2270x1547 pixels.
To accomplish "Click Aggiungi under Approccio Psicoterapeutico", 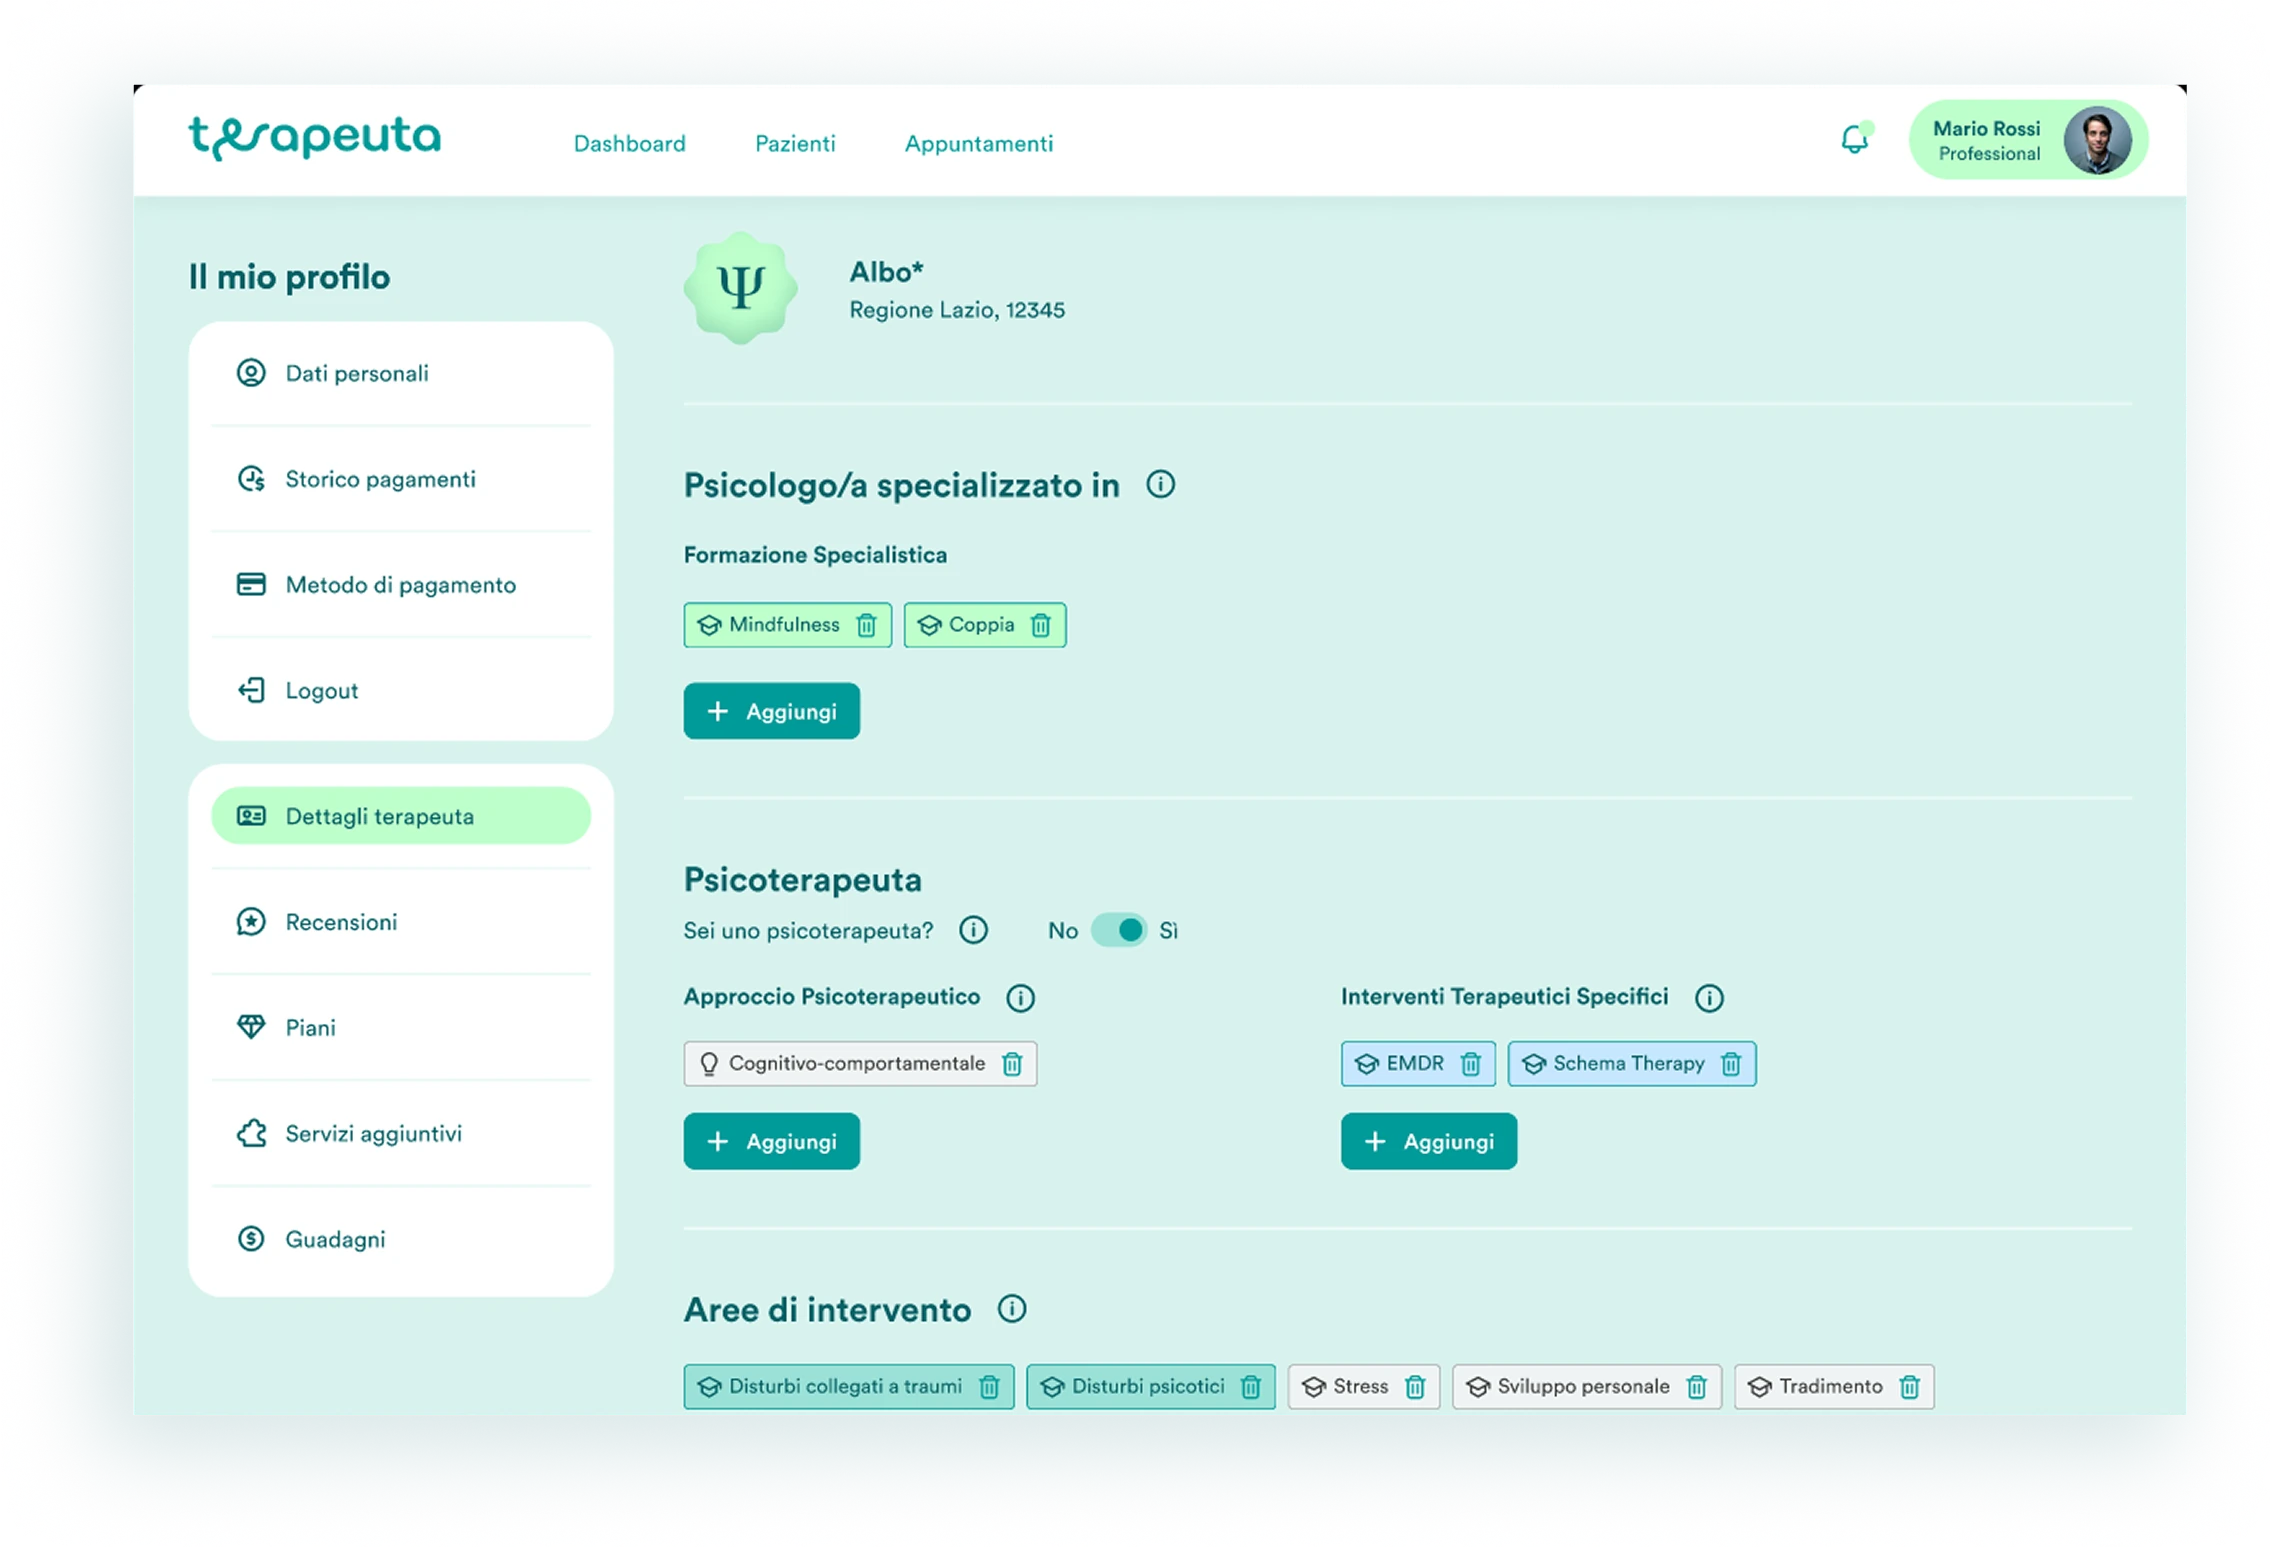I will (771, 1141).
